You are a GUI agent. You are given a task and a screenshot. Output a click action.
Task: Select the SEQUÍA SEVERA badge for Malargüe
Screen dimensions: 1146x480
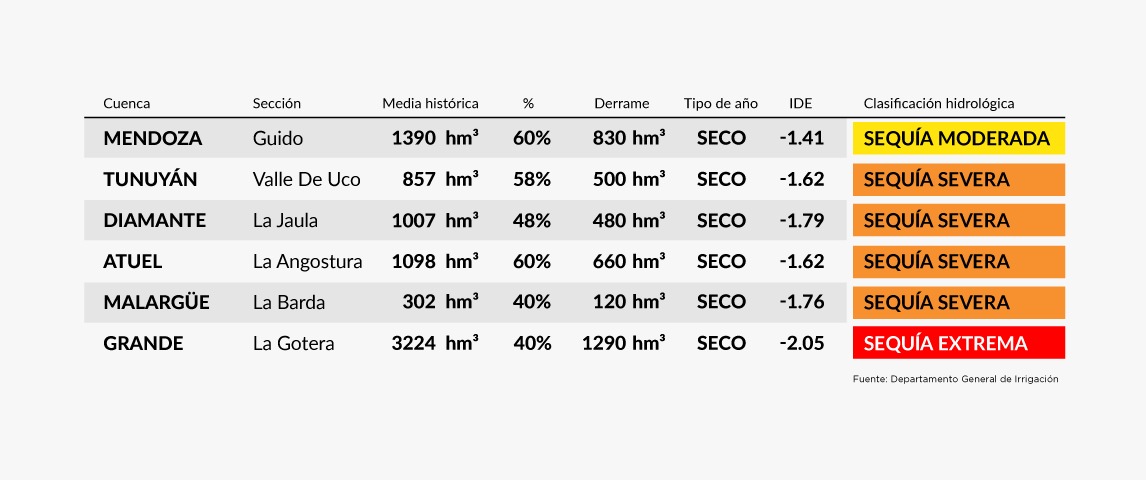958,302
